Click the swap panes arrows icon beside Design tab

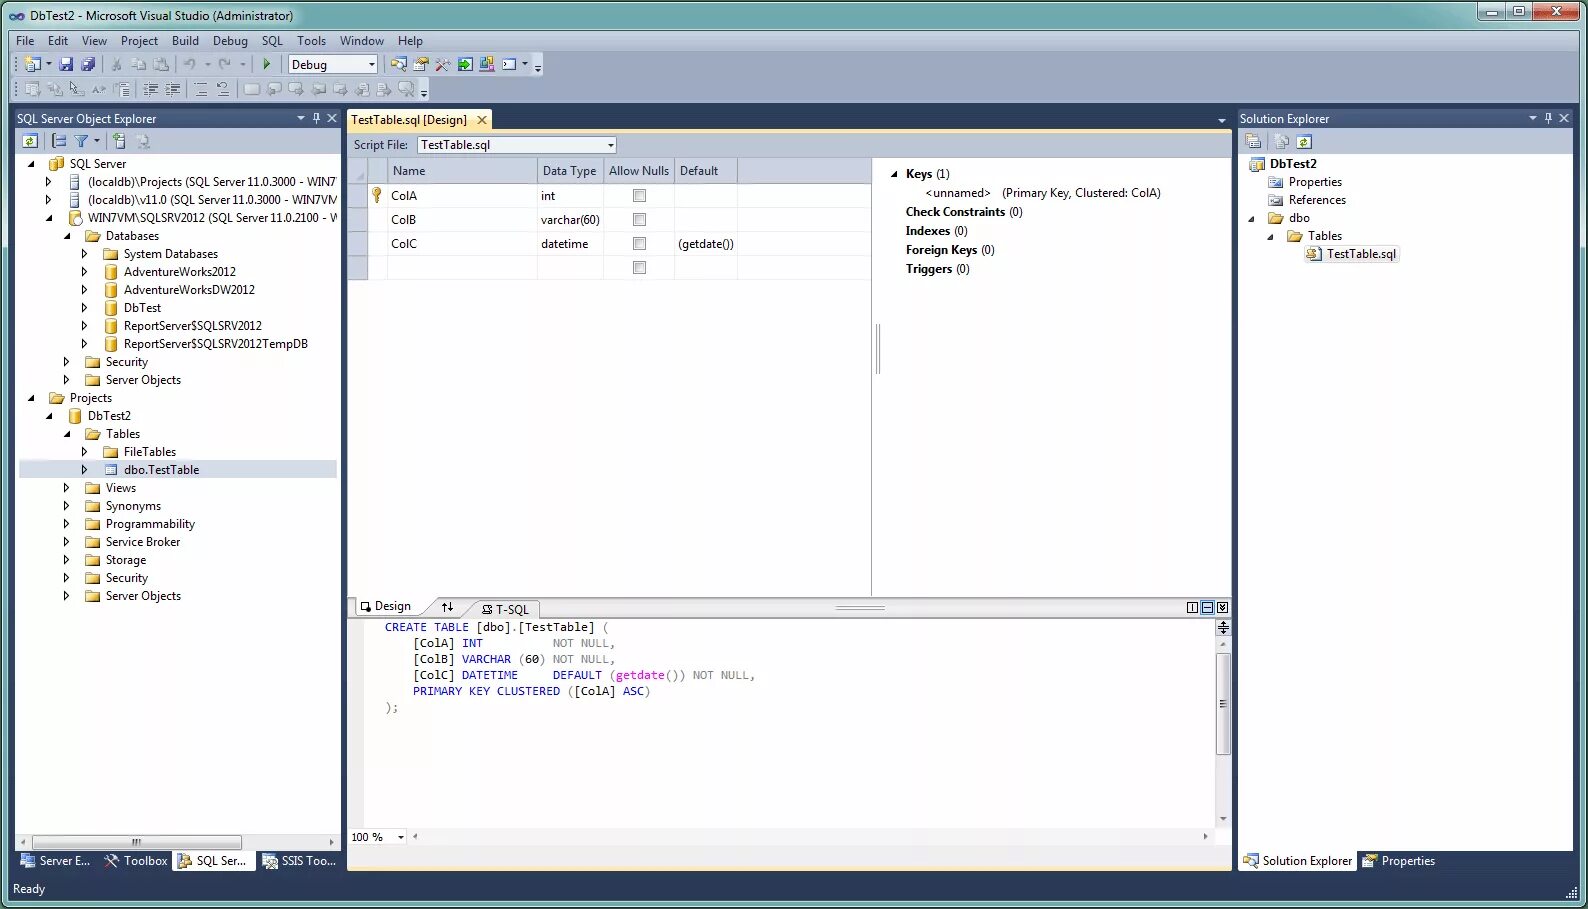tap(447, 607)
